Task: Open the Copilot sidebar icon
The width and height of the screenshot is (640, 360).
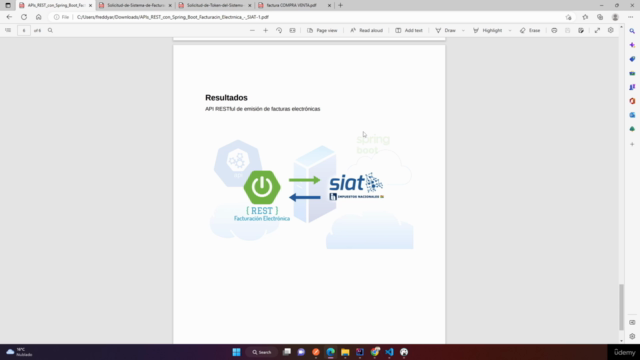Action: click(x=632, y=45)
